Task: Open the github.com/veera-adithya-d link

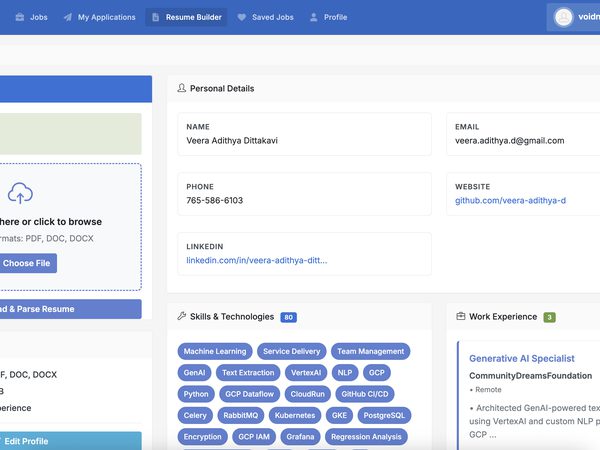Action: pos(510,201)
